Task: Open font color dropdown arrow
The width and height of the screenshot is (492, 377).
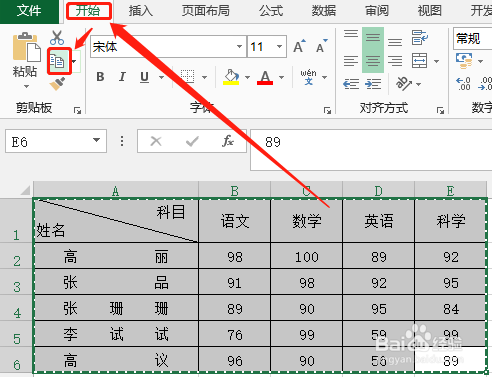Action: (281, 77)
